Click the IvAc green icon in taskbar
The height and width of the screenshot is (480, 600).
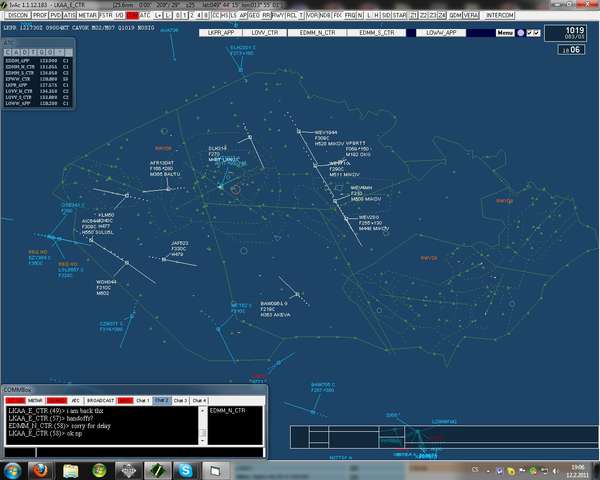(158, 471)
